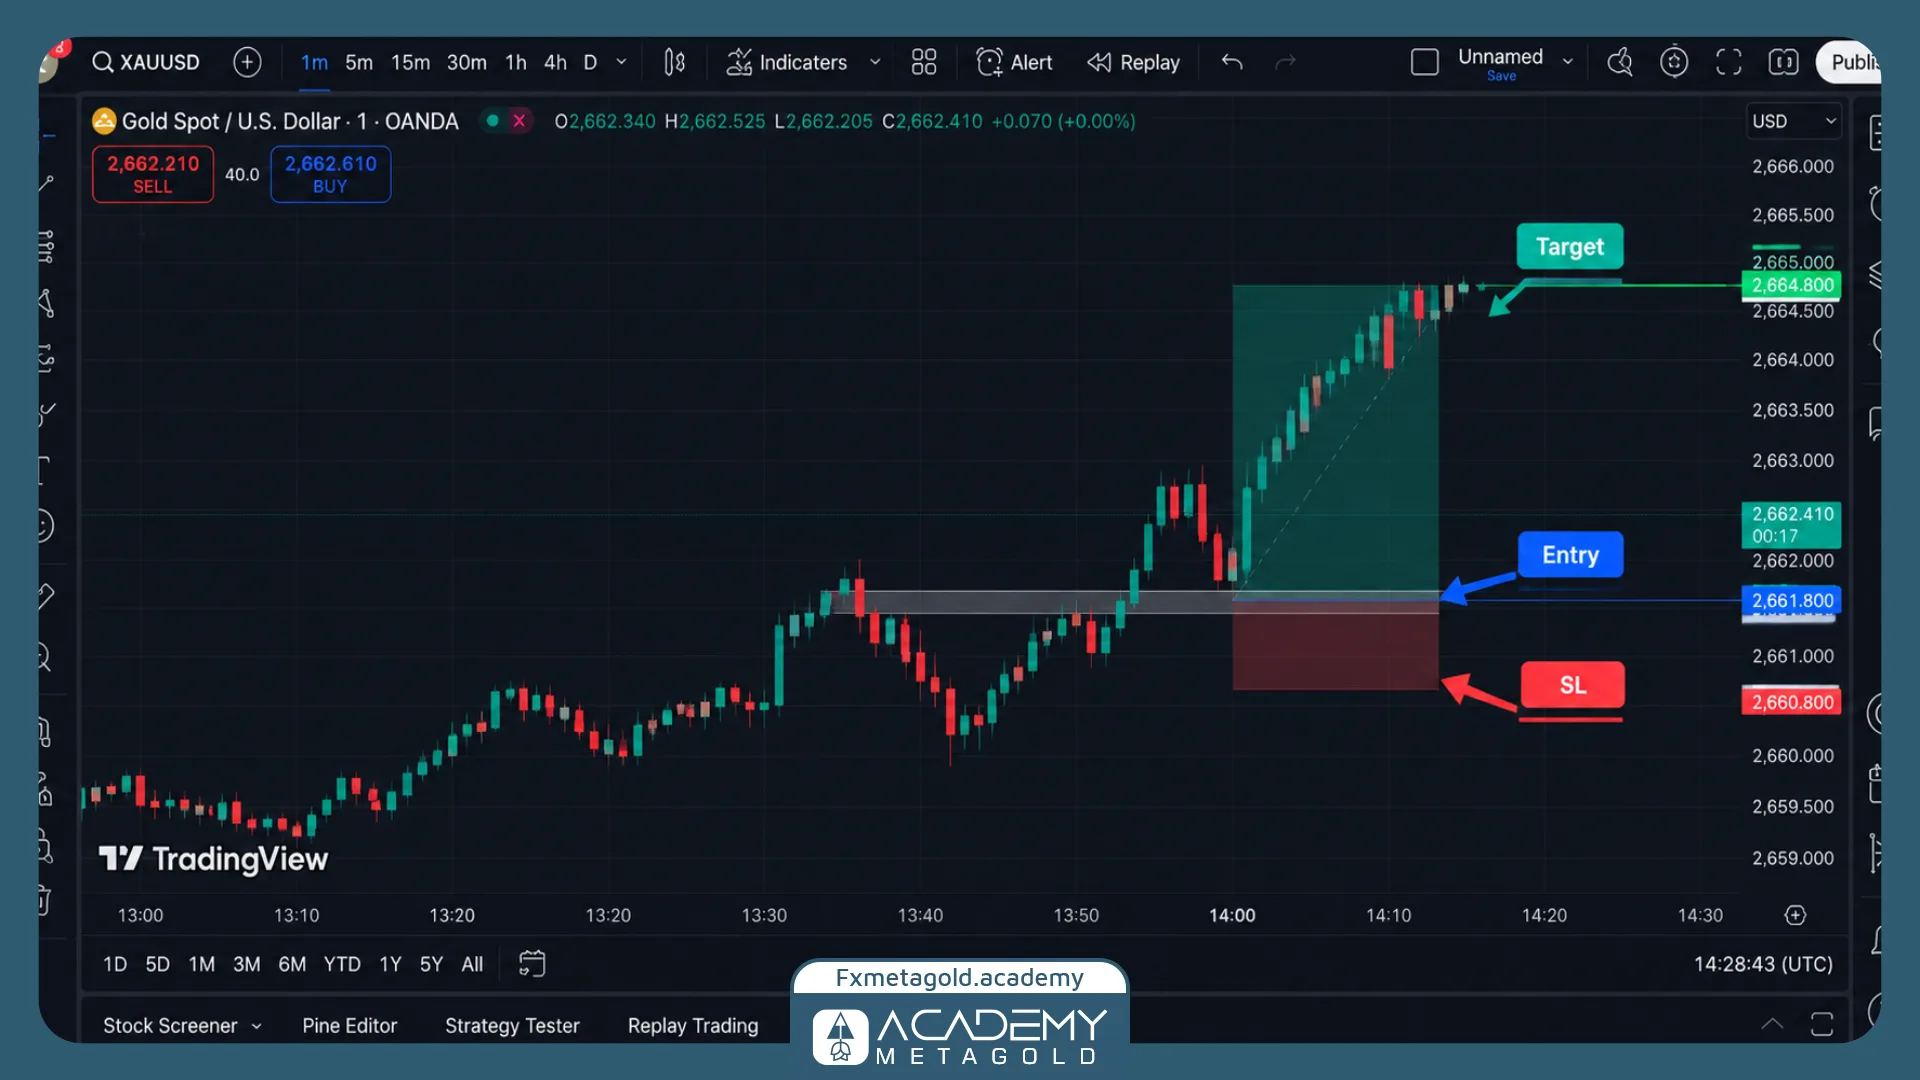Set range to 1D

coord(115,964)
